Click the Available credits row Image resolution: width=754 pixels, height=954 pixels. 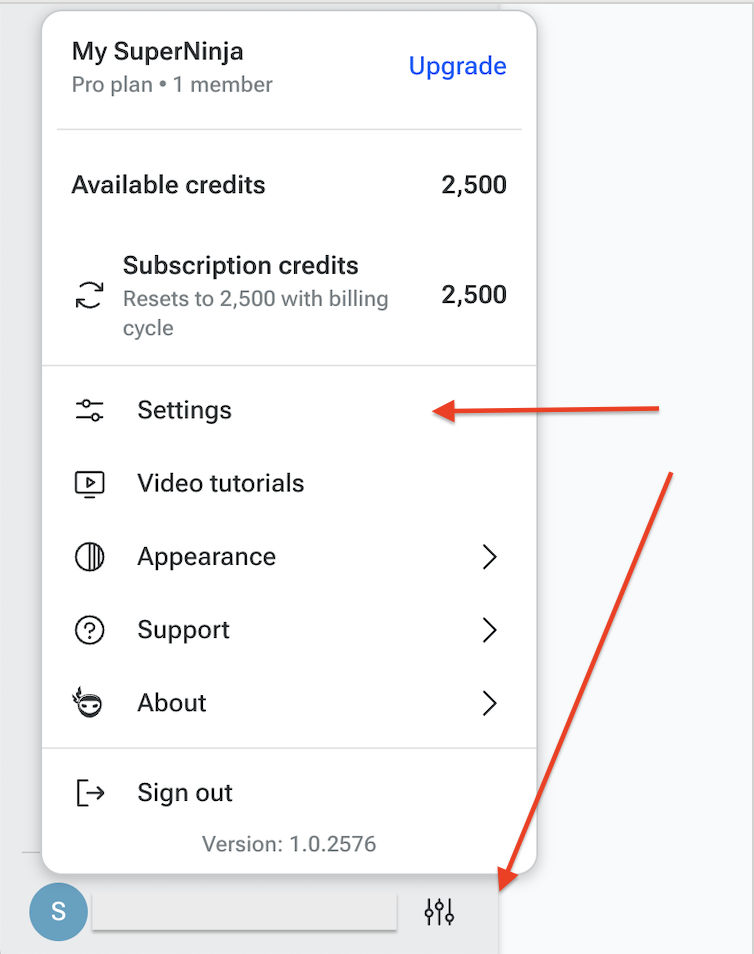coord(289,185)
